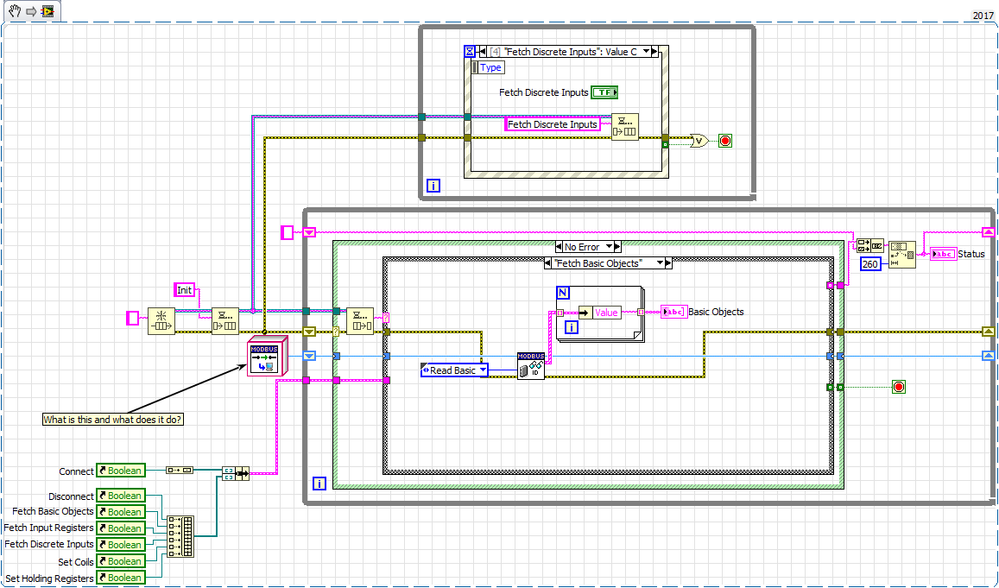Image resolution: width=999 pixels, height=588 pixels.
Task: Click the Fetch Discrete Inputs string constant
Action: [x=553, y=124]
